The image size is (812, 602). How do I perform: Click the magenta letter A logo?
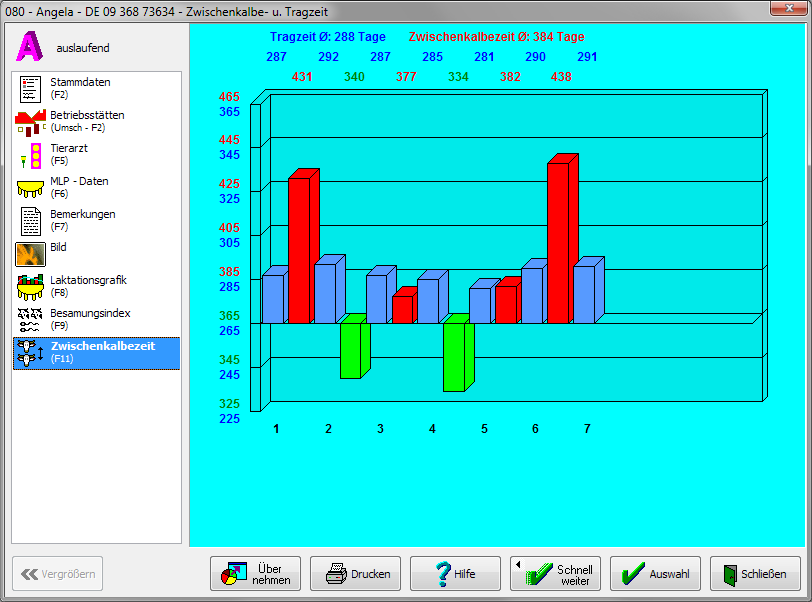click(x=29, y=47)
